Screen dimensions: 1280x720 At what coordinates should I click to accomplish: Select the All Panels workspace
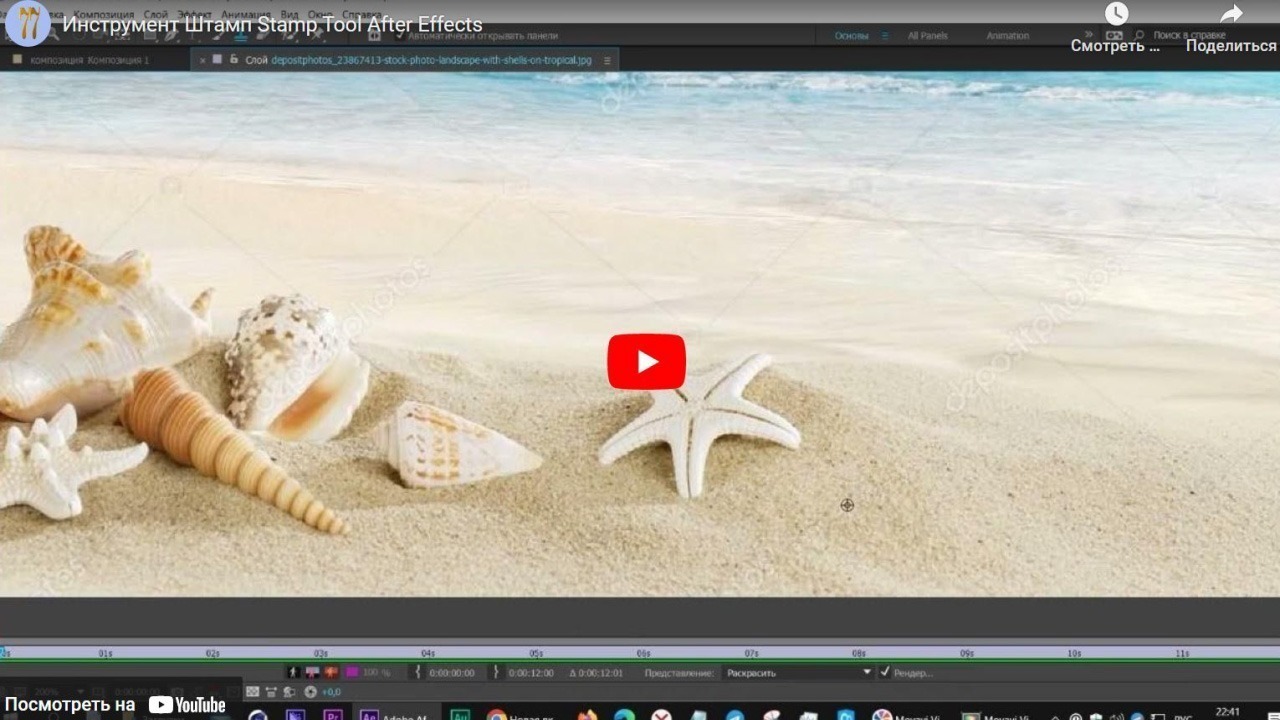pyautogui.click(x=927, y=36)
